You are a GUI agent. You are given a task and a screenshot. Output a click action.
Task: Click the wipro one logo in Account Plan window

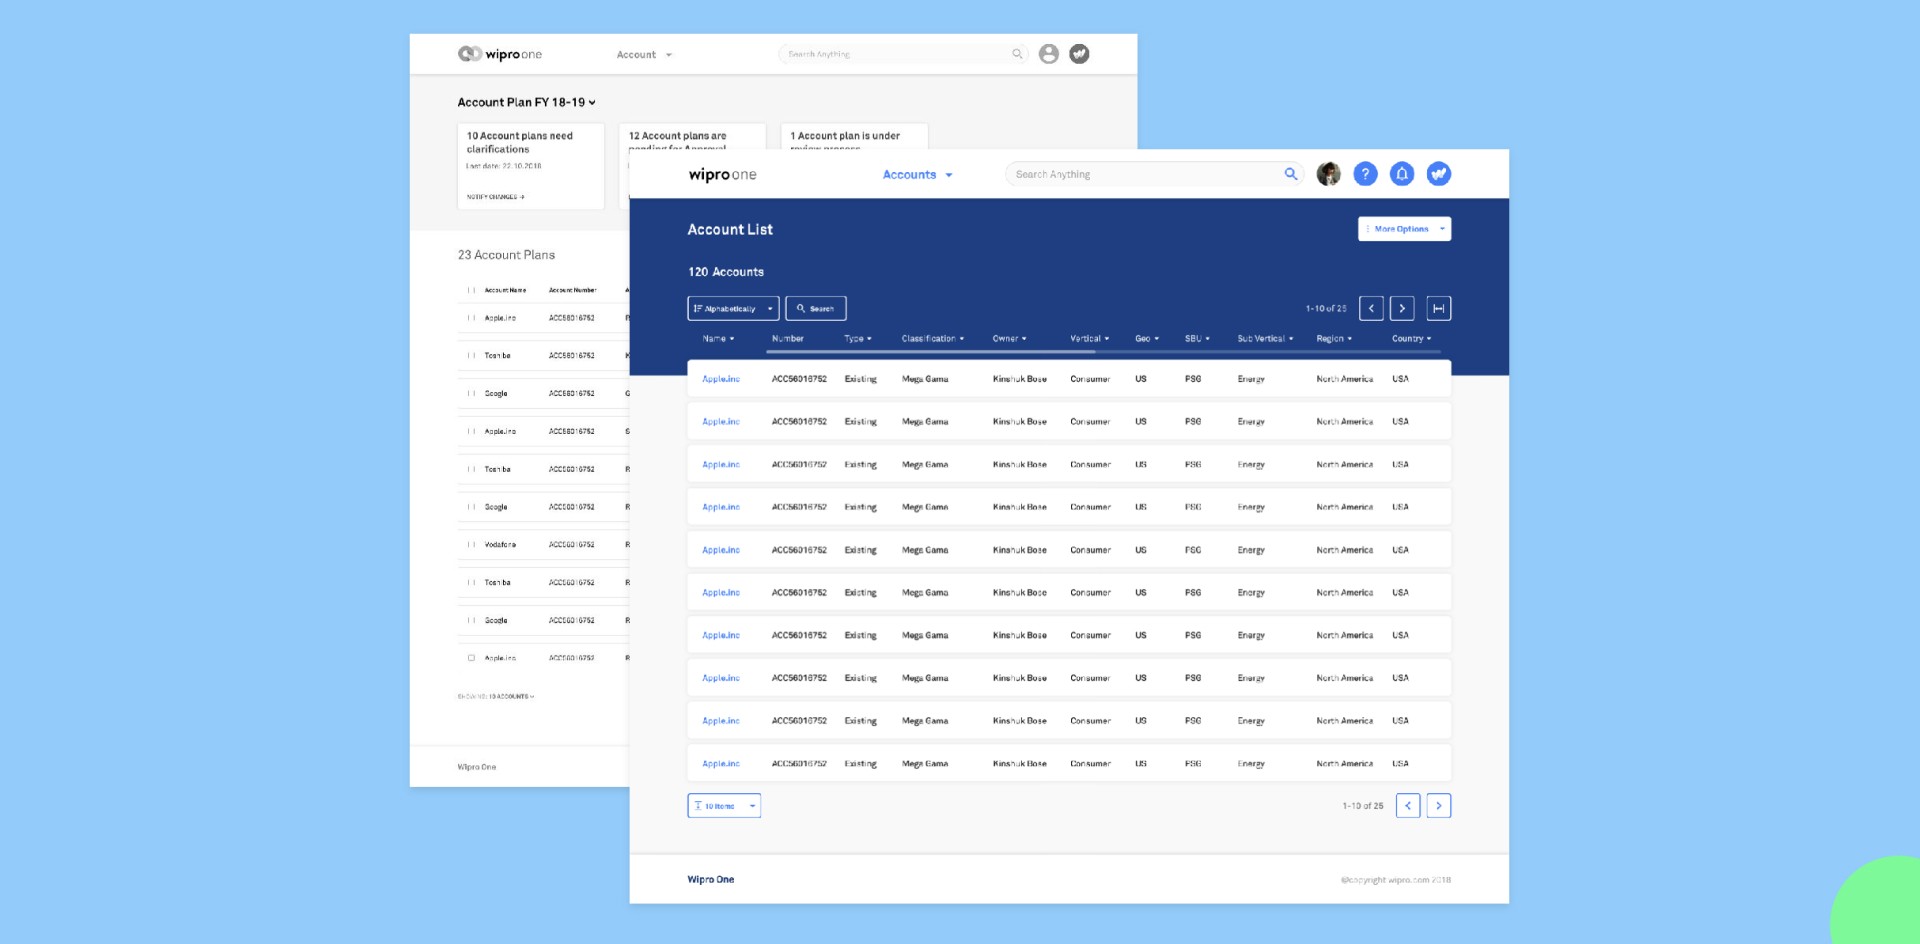[x=500, y=54]
